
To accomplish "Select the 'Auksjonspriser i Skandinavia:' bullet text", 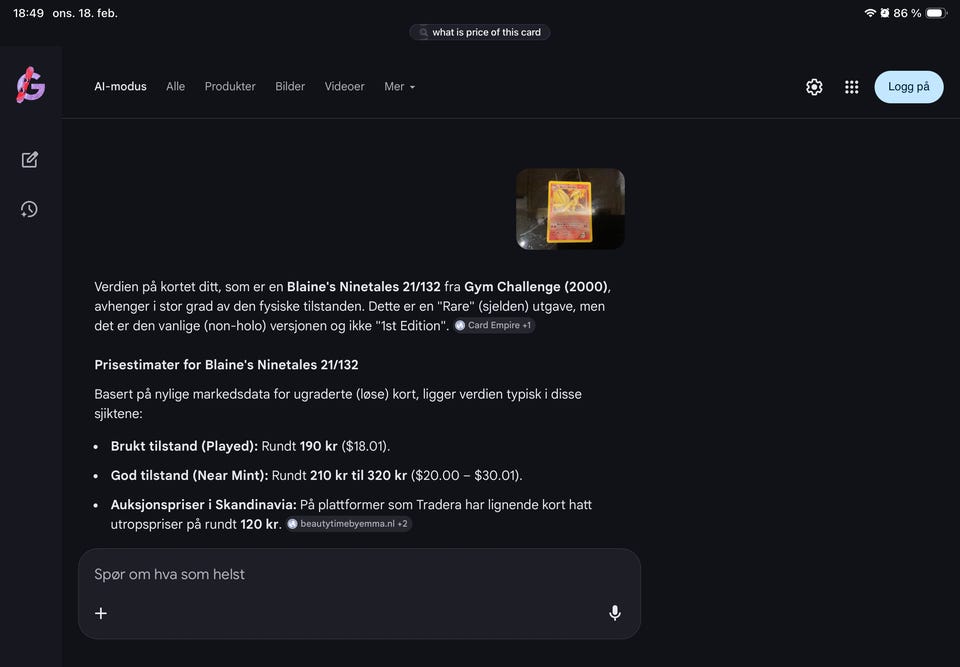I will point(203,505).
